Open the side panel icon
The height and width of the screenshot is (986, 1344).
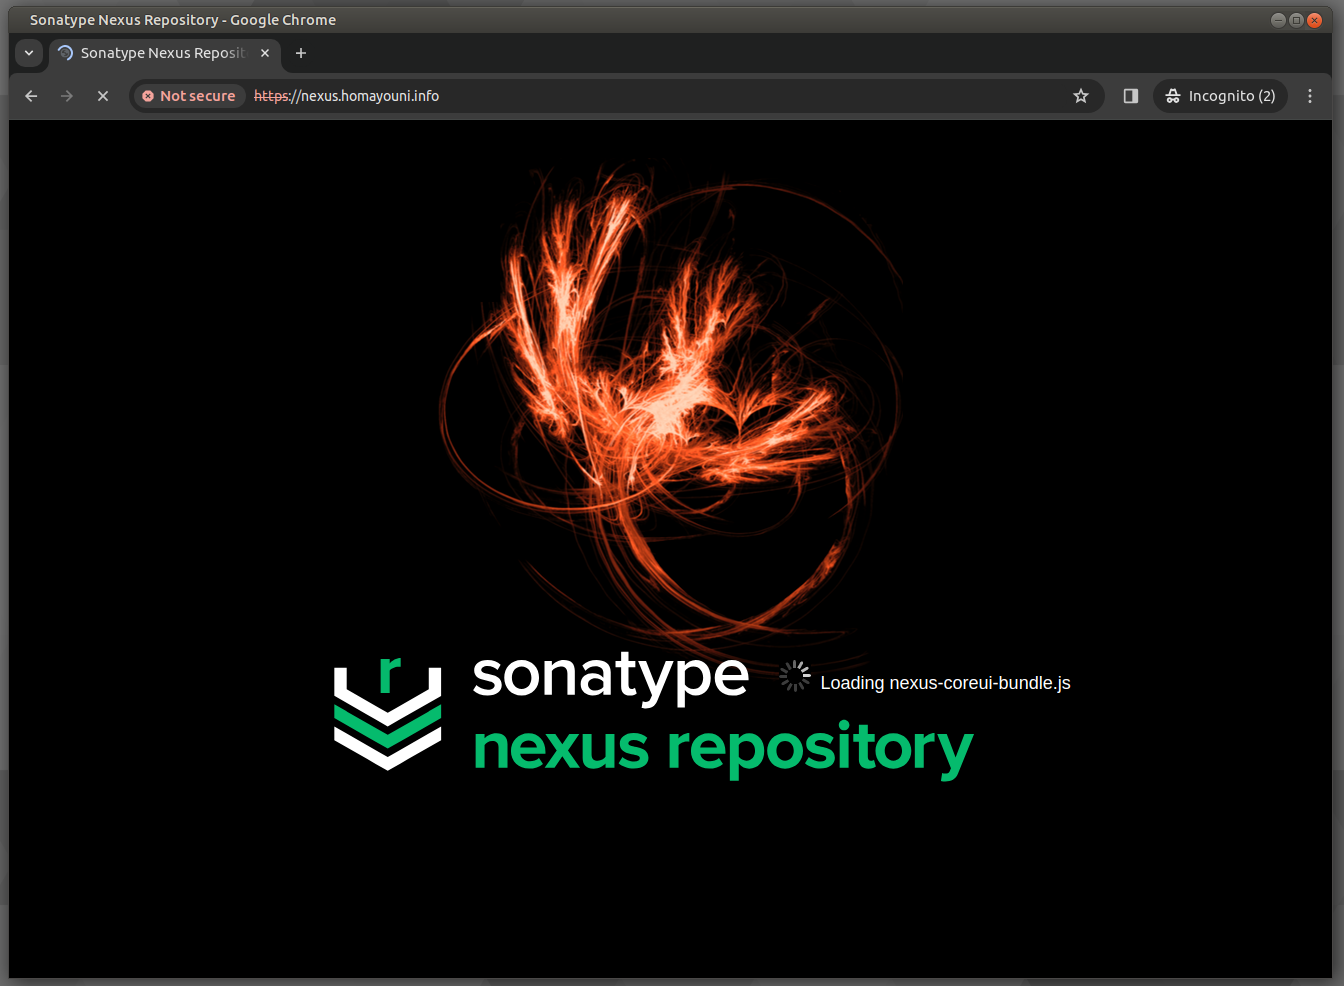[1131, 96]
